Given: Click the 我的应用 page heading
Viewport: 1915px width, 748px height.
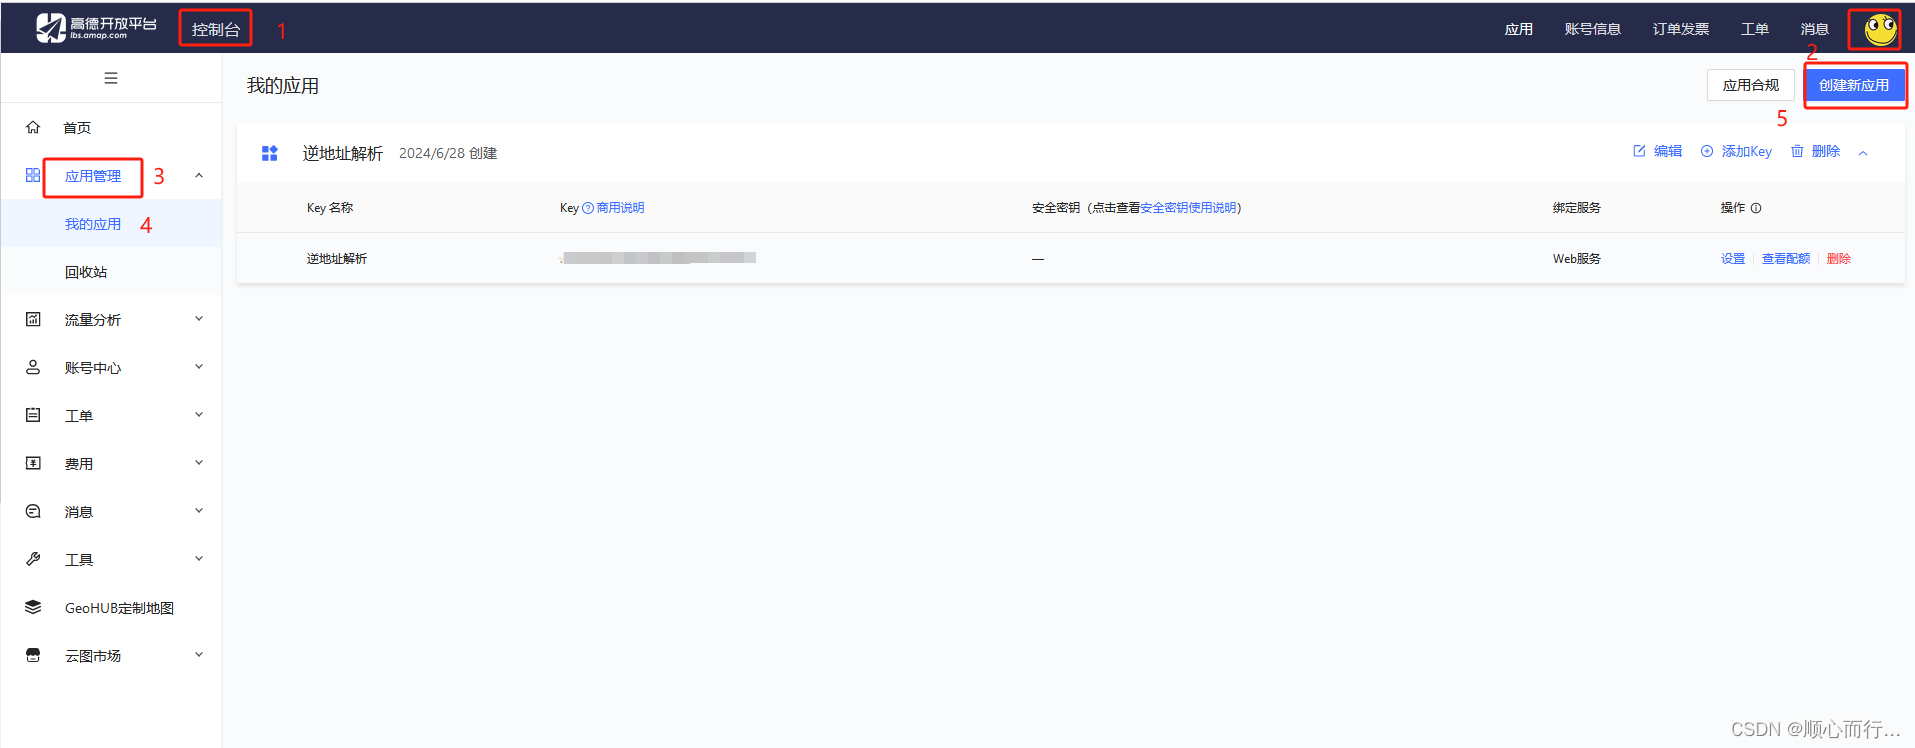Looking at the screenshot, I should click(283, 86).
